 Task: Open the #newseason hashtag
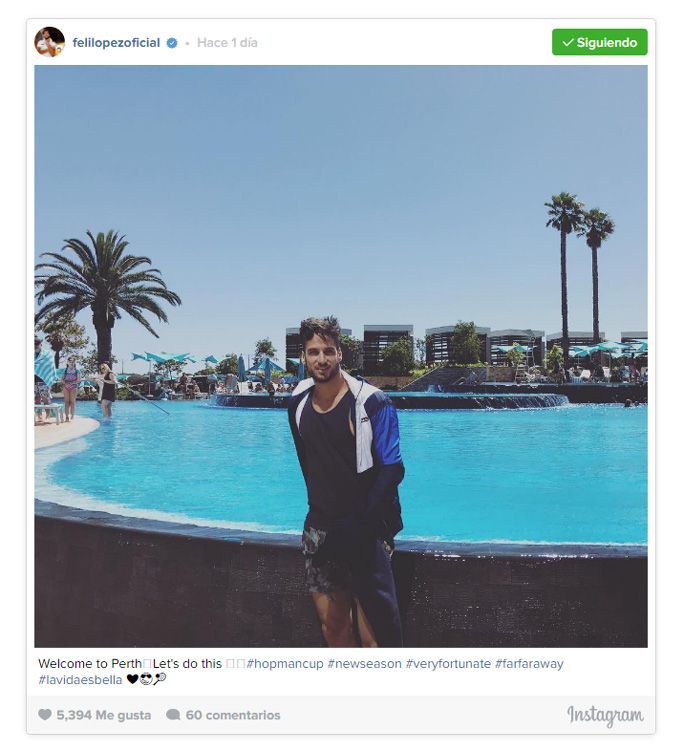364,664
